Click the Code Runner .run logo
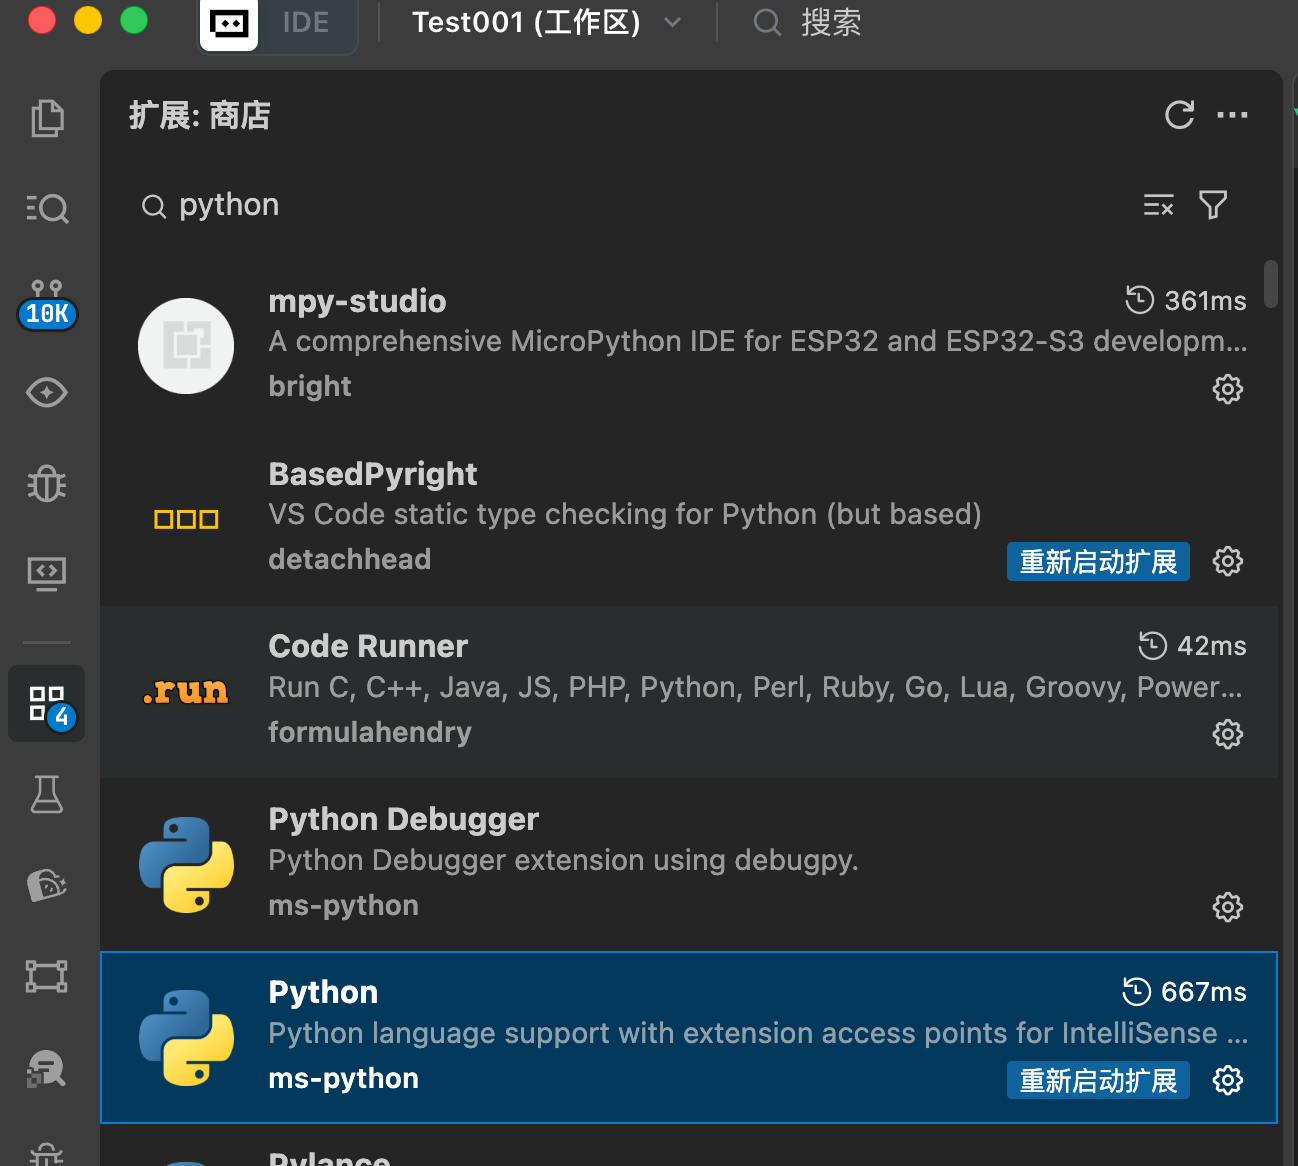This screenshot has height=1166, width=1298. click(186, 691)
